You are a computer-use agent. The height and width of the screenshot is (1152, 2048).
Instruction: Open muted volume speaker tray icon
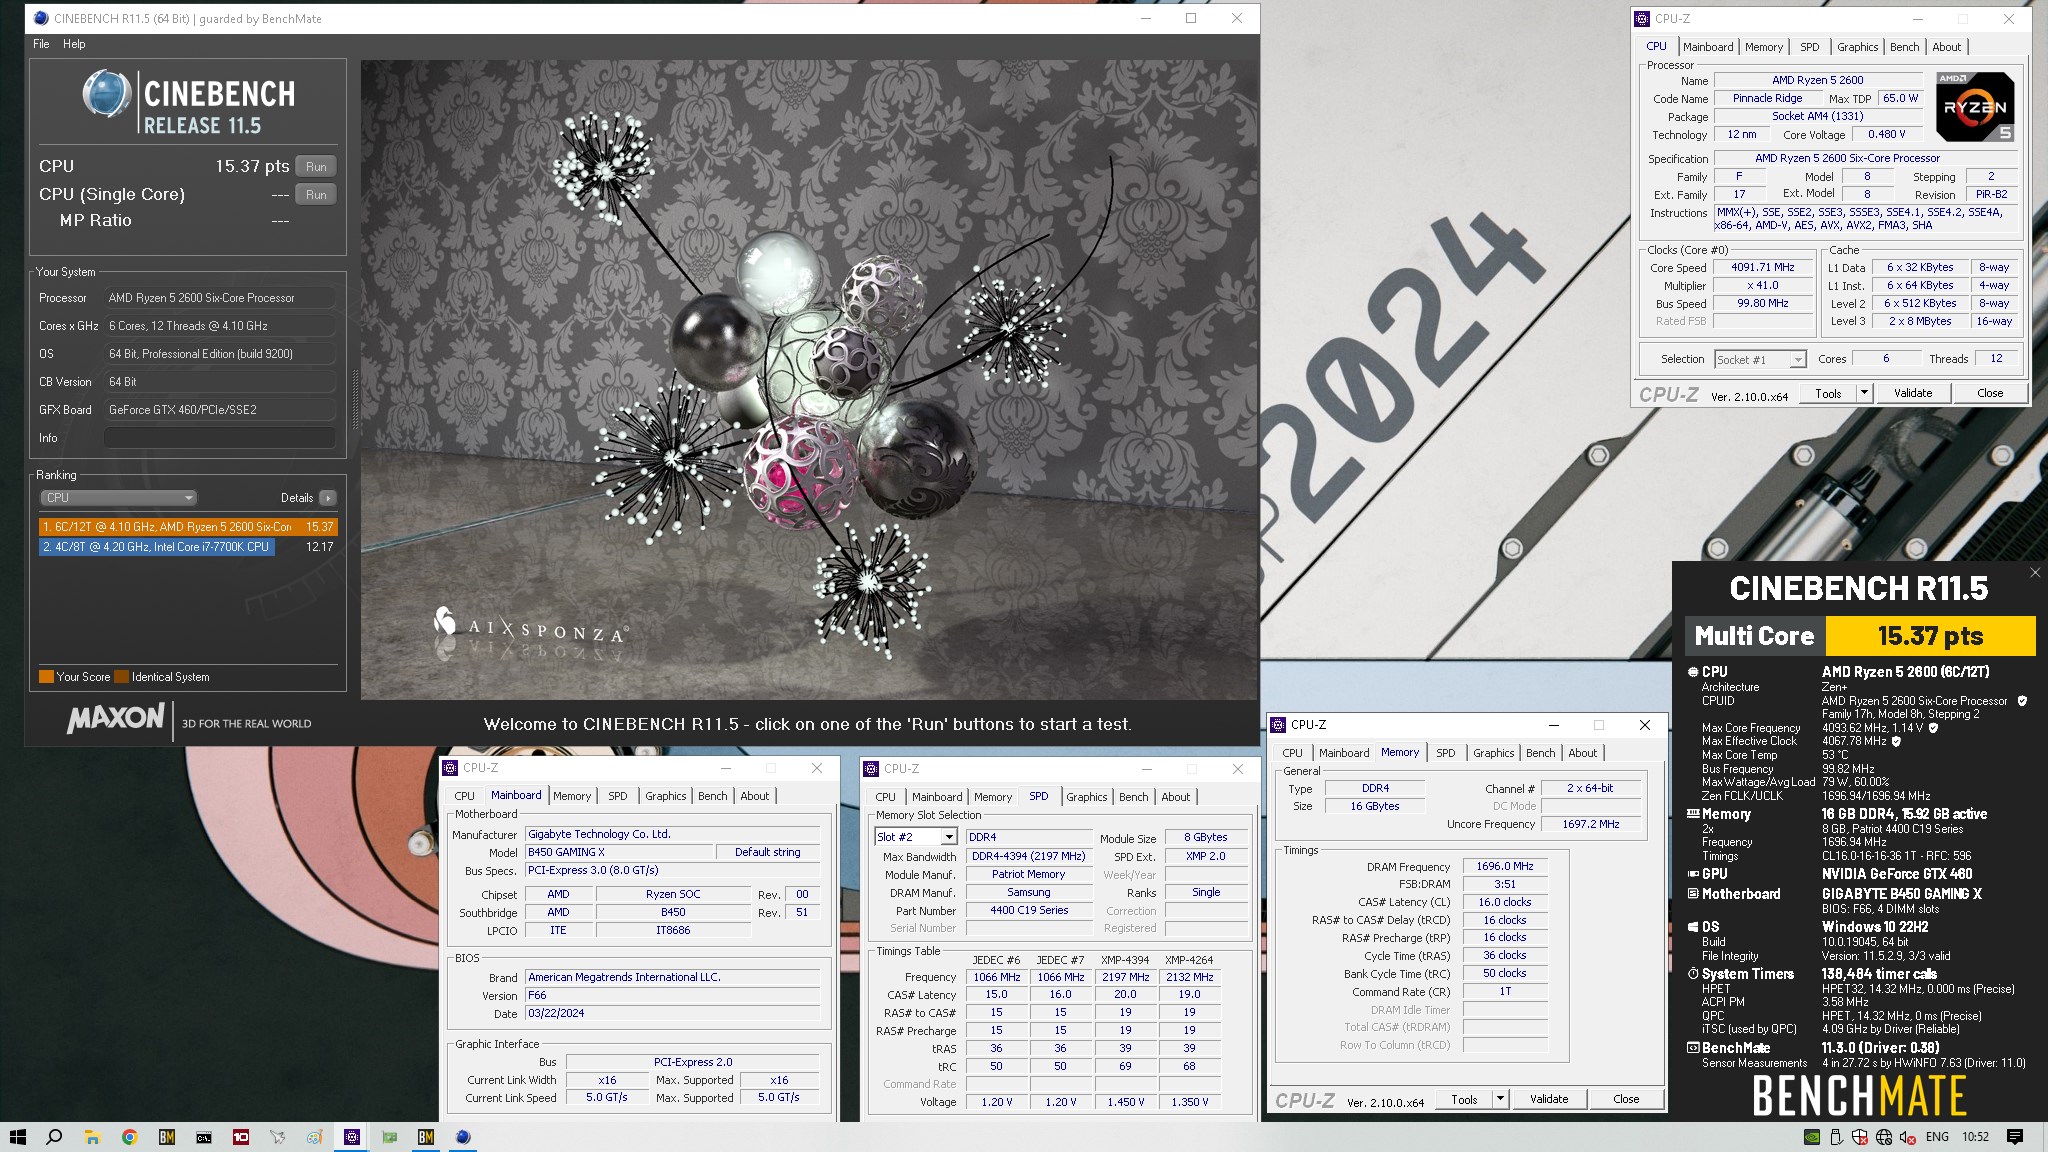(x=1908, y=1137)
